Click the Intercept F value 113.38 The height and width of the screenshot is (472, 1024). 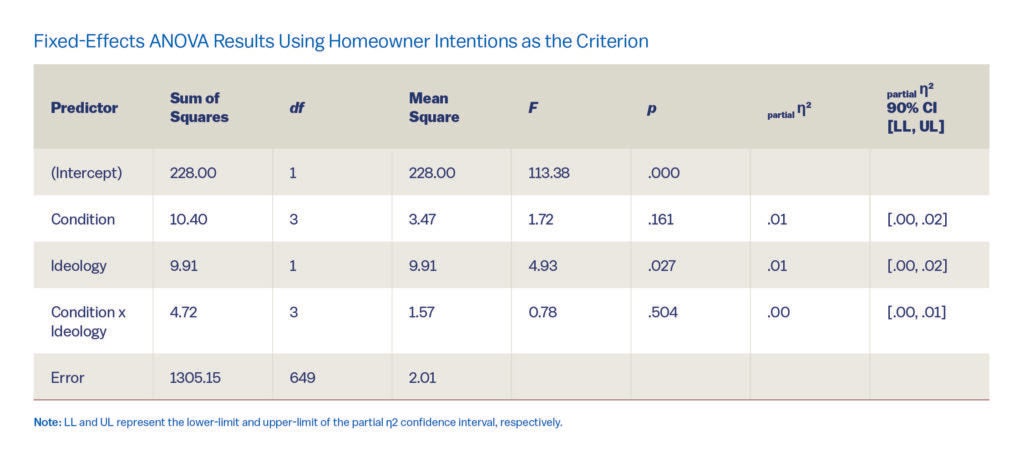pyautogui.click(x=548, y=173)
